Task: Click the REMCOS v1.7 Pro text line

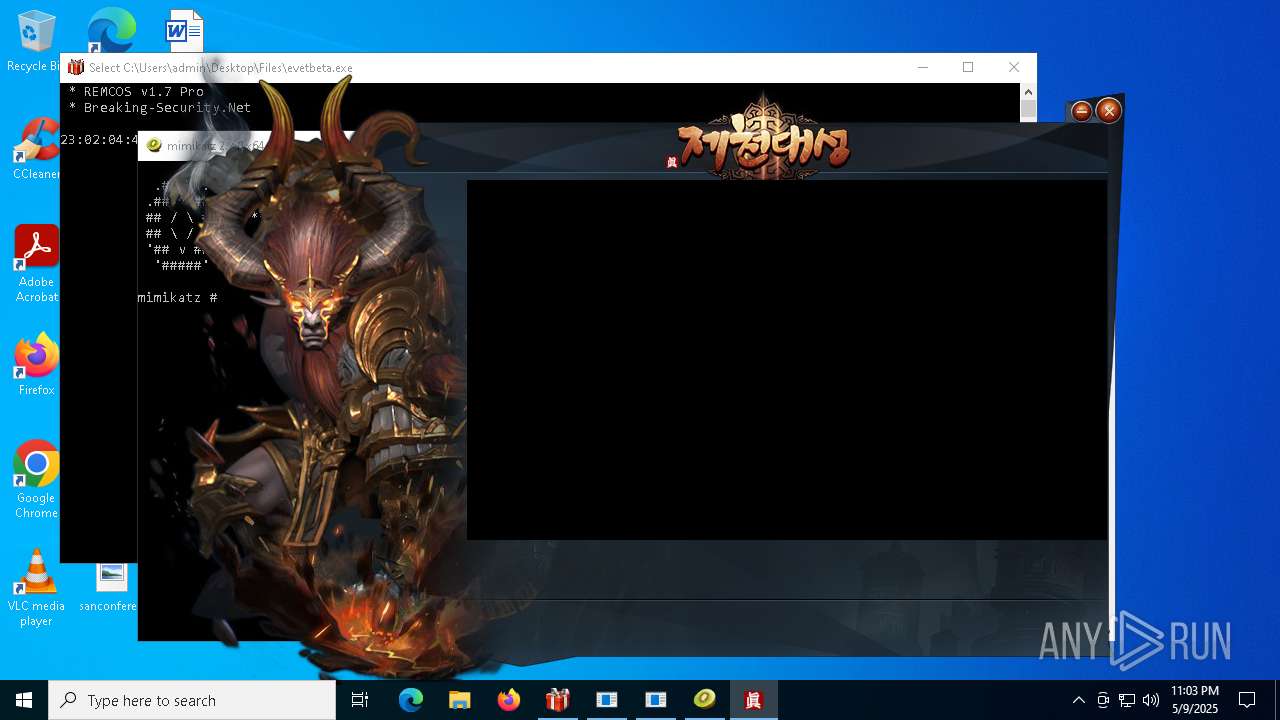Action: tap(136, 91)
